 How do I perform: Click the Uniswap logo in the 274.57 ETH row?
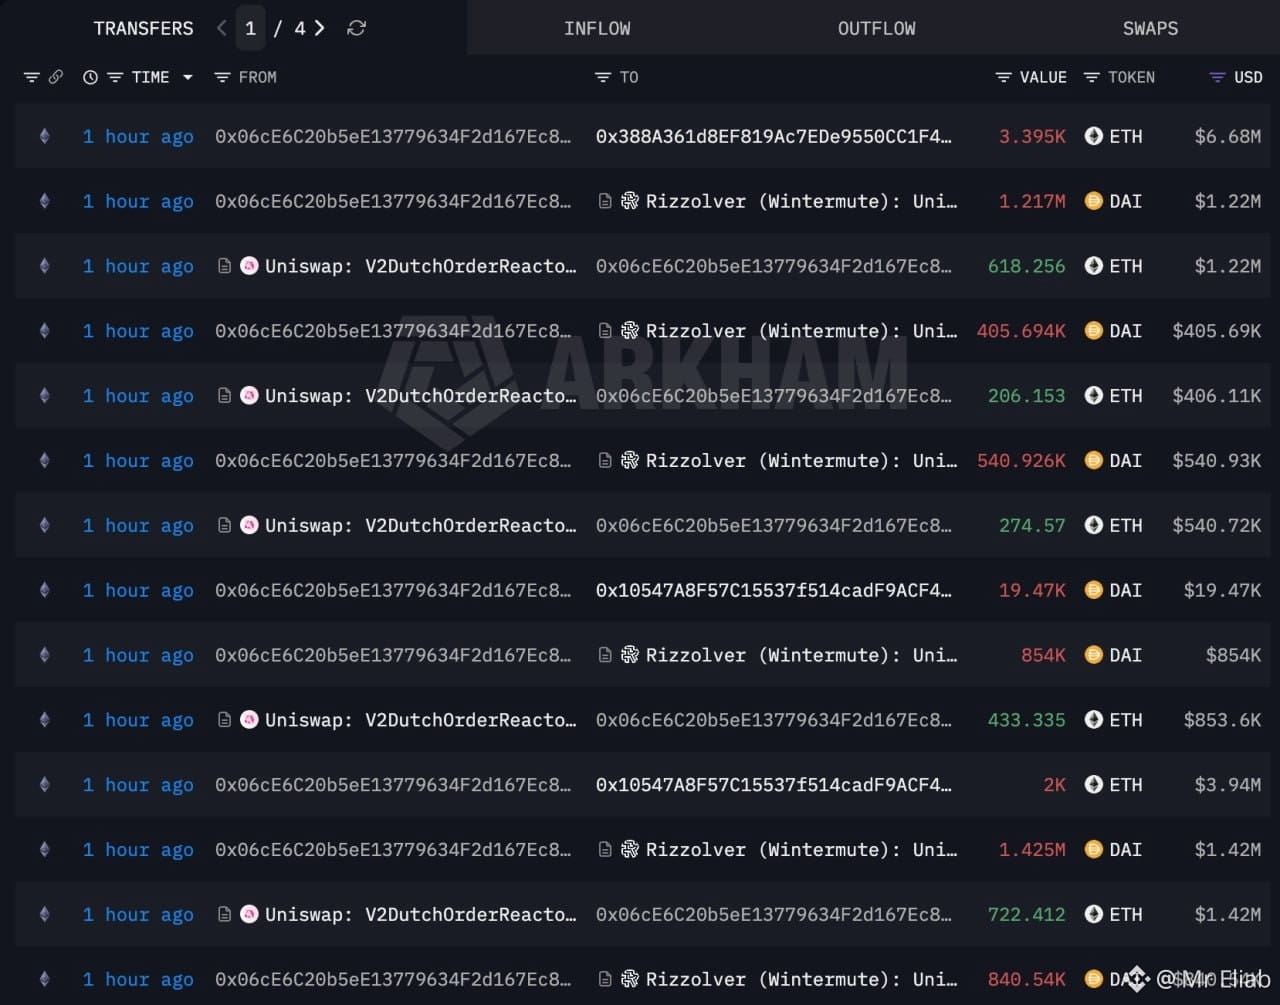[250, 525]
